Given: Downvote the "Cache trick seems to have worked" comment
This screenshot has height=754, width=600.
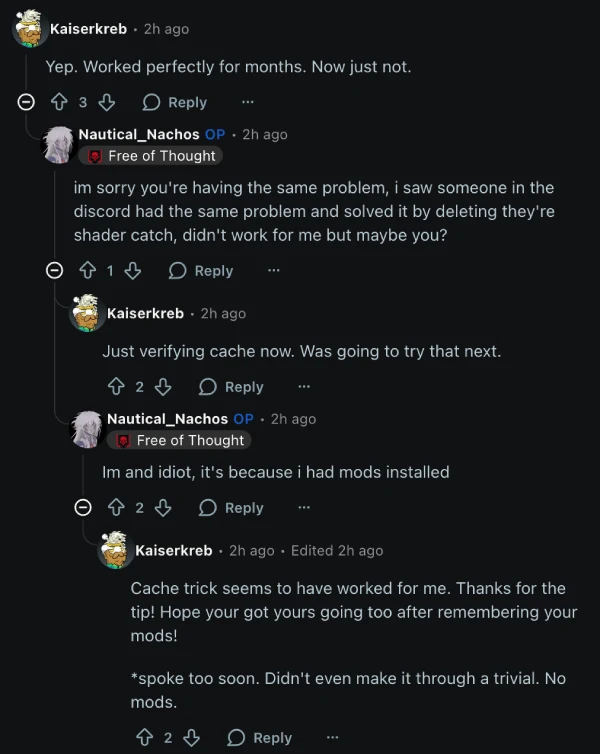Looking at the screenshot, I should (191, 738).
